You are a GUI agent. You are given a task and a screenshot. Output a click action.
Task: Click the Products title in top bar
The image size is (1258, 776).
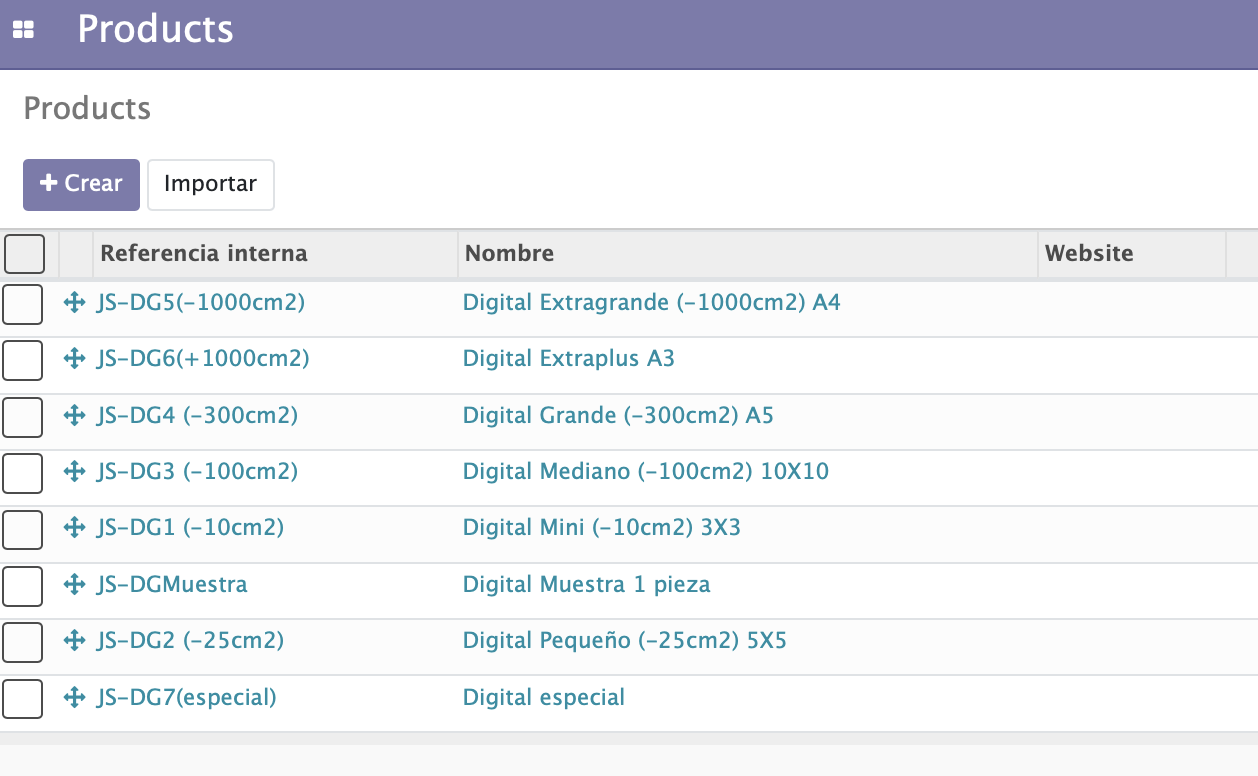pyautogui.click(x=155, y=29)
